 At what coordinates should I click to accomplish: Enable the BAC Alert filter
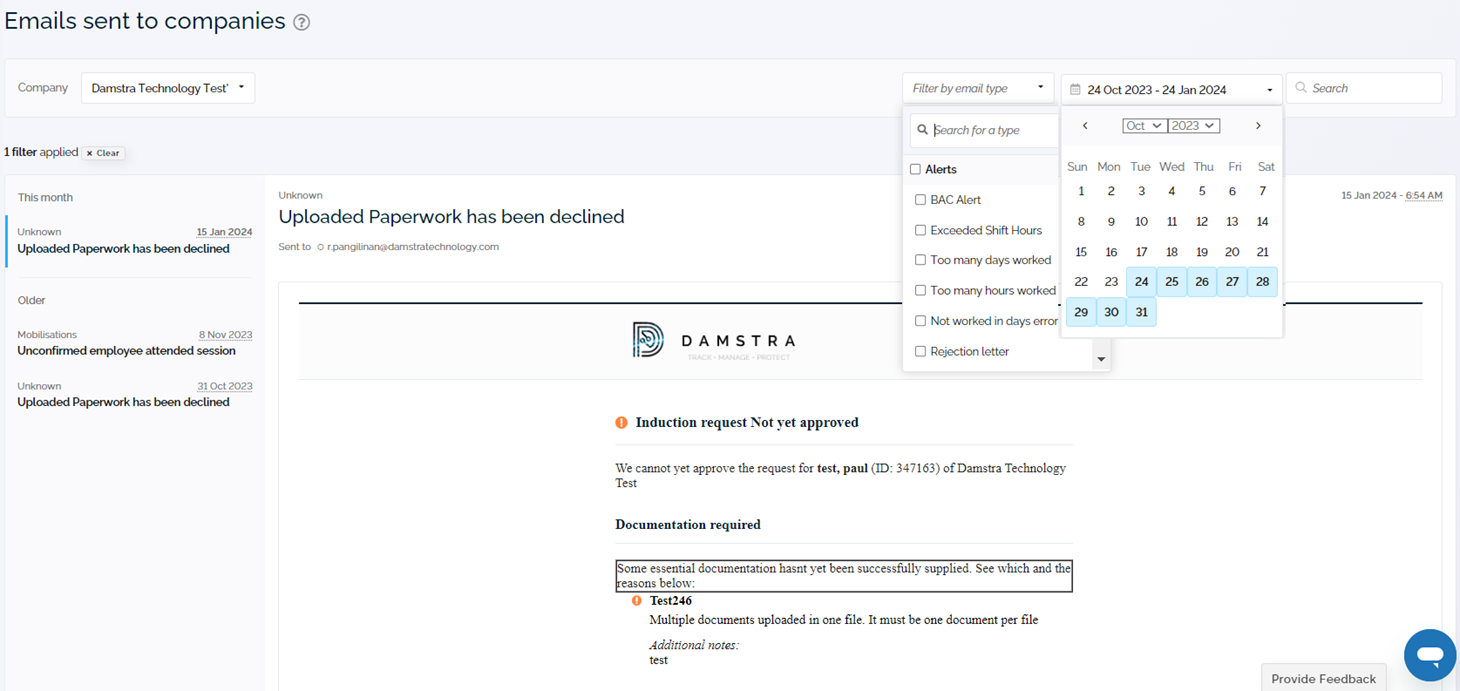921,199
